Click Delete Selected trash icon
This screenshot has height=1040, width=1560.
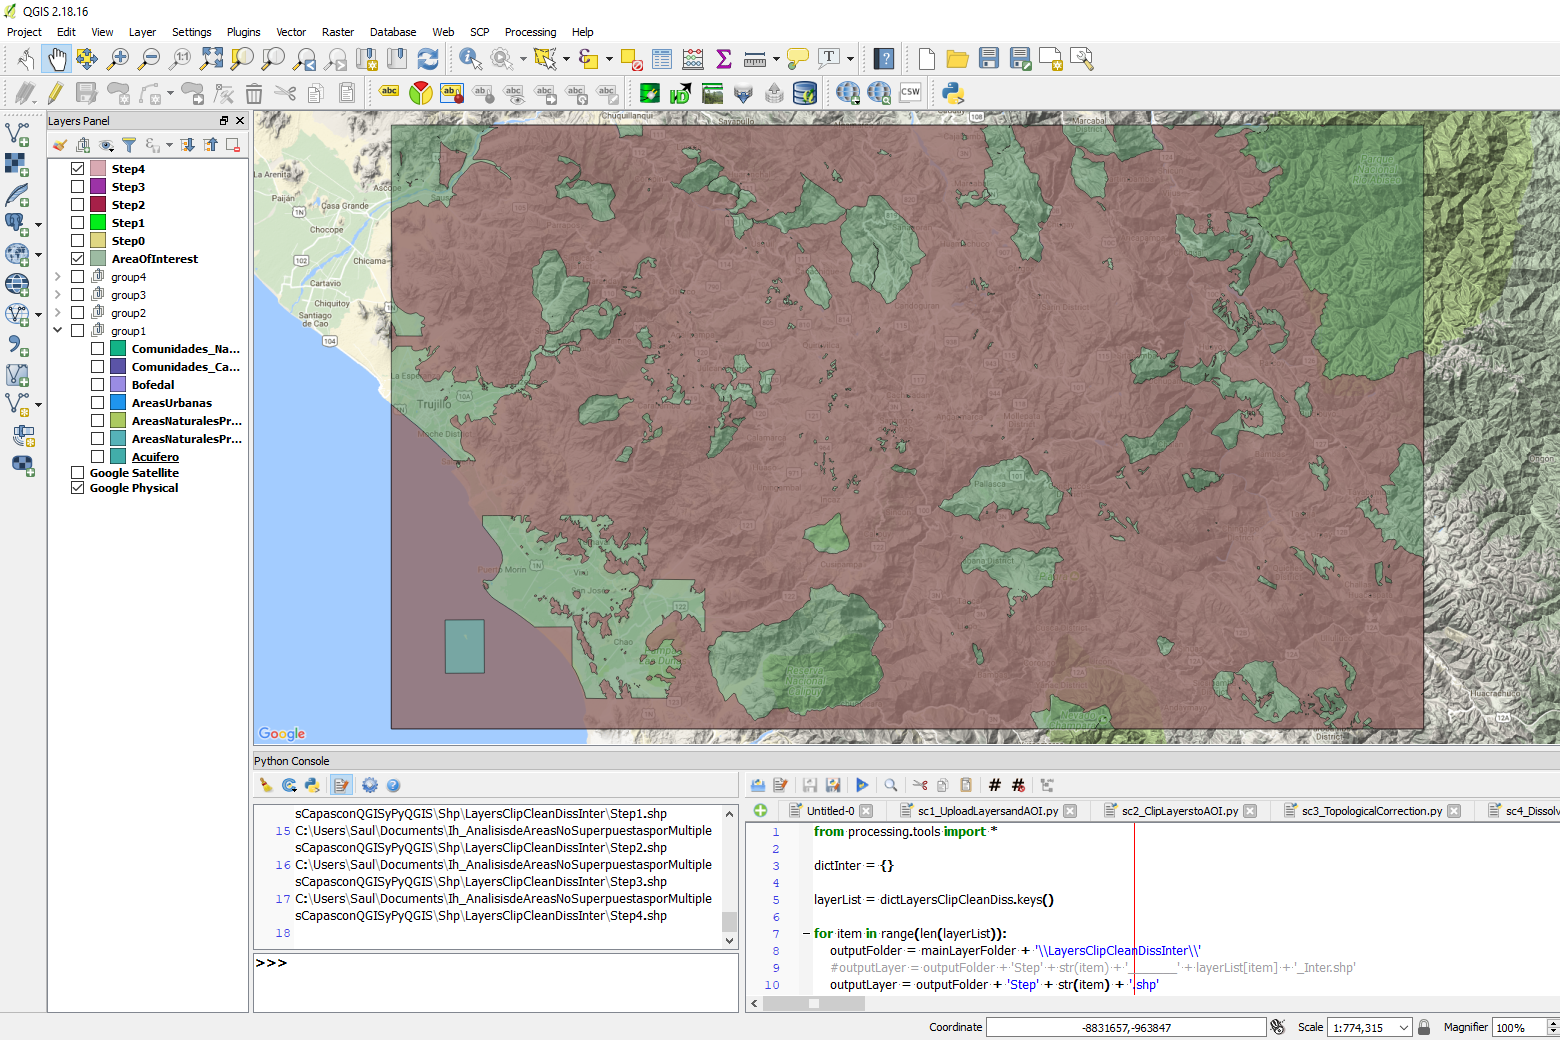click(x=254, y=93)
